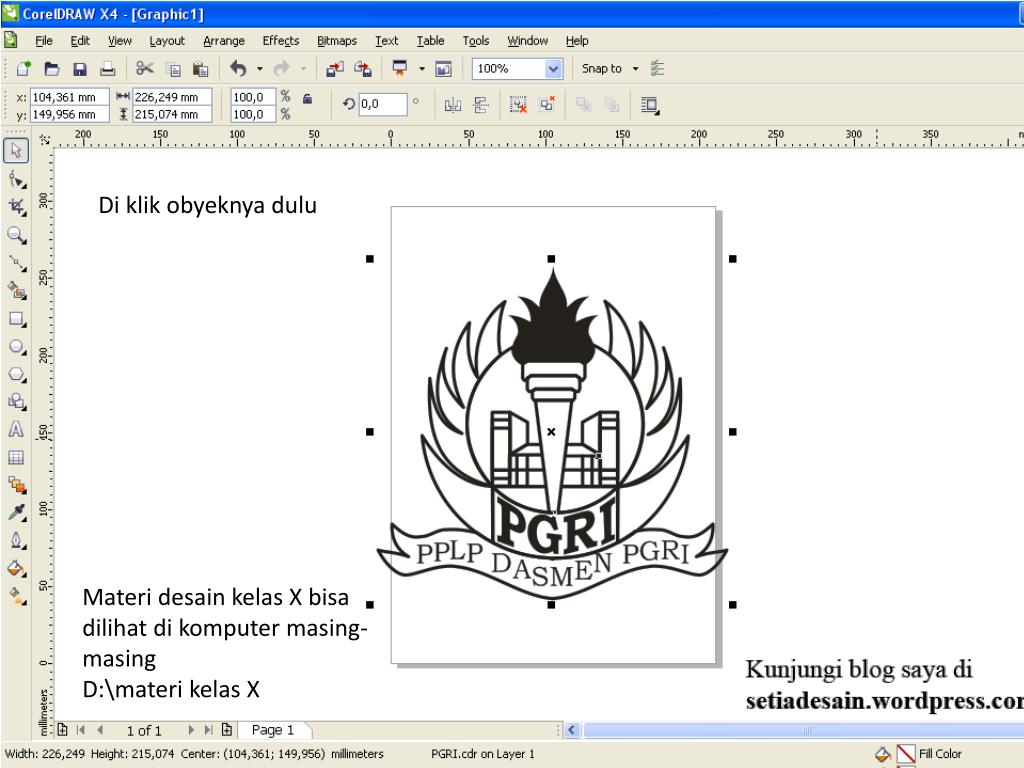Select the Rectangle tool

16,319
